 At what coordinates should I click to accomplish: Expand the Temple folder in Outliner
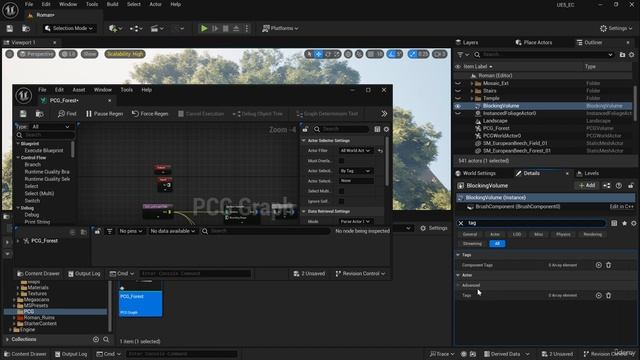point(472,98)
